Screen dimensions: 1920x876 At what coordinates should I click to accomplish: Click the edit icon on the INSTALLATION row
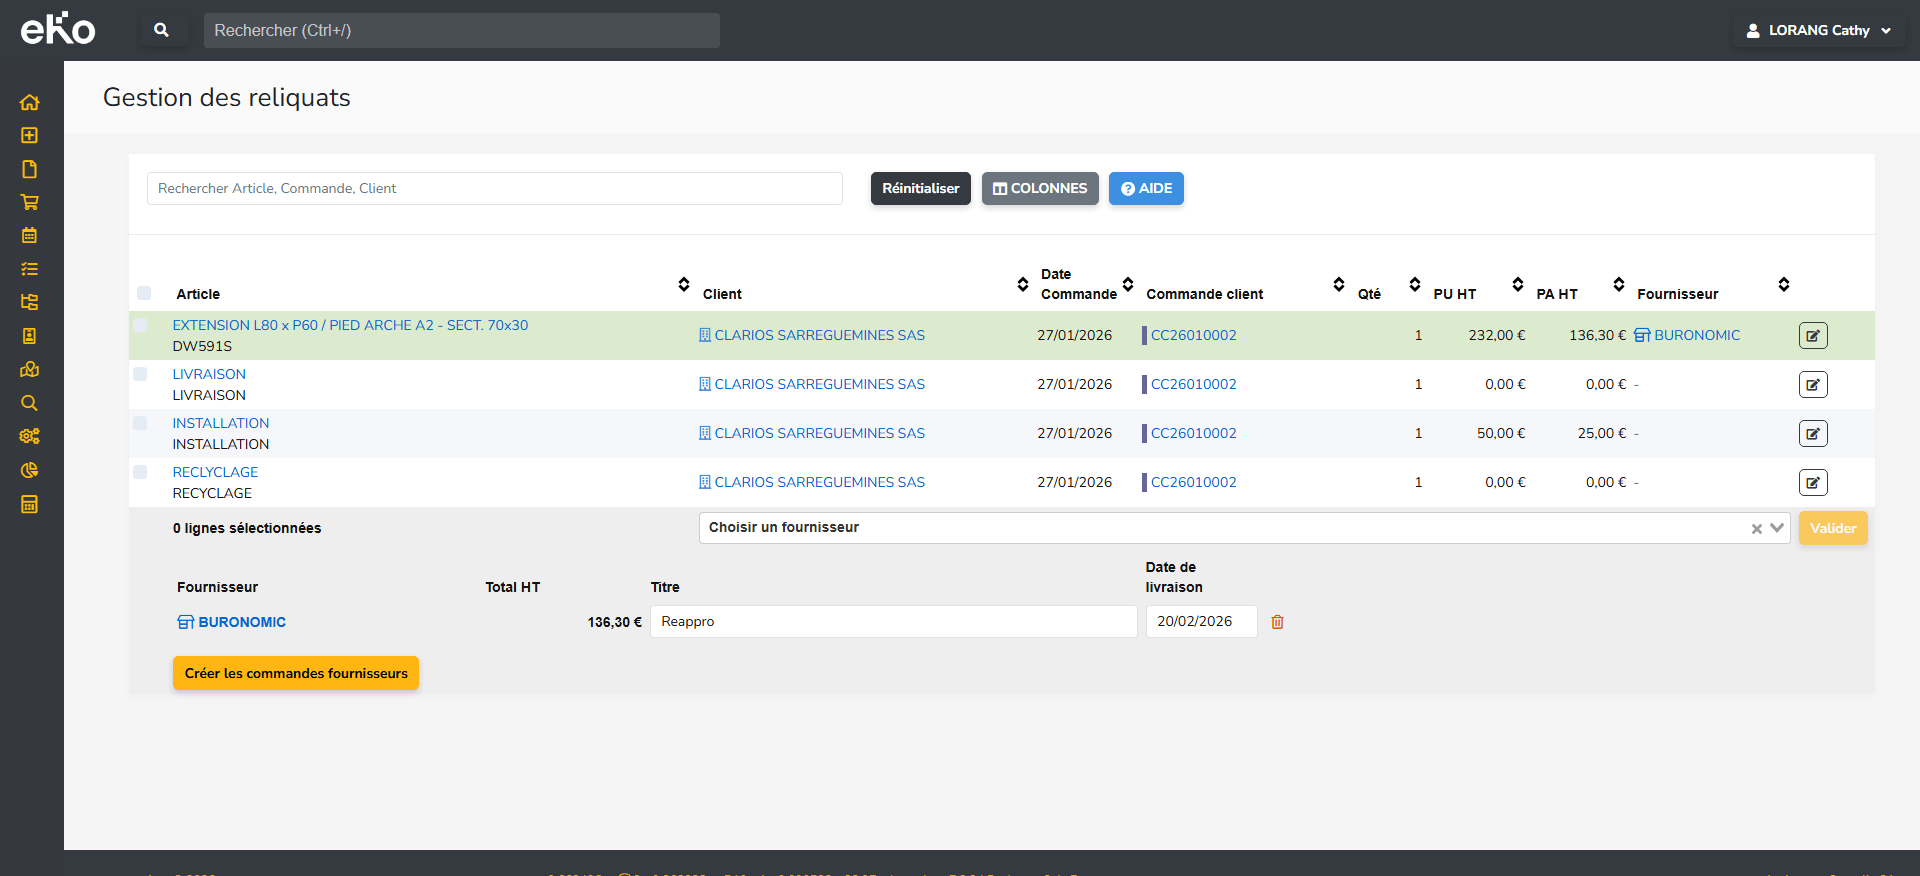click(x=1812, y=434)
